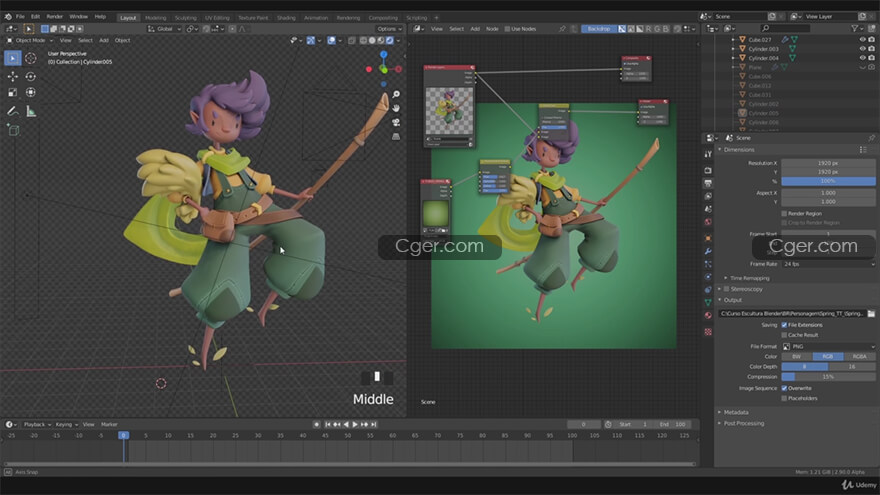
Task: Click the viewport zoom magnifier icon
Action: click(x=396, y=94)
